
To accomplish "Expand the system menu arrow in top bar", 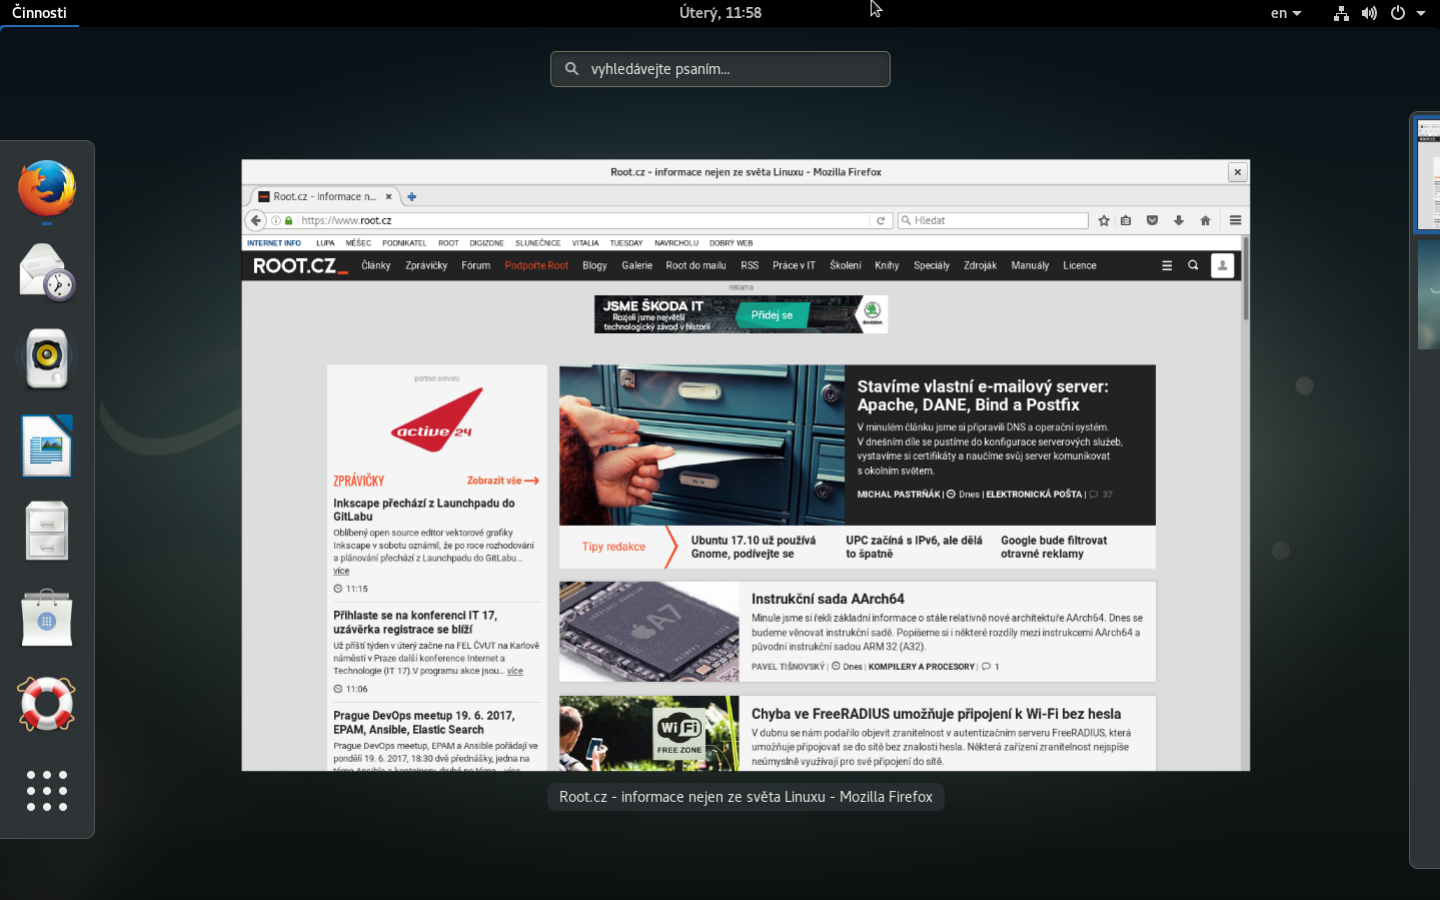I will click(1421, 13).
